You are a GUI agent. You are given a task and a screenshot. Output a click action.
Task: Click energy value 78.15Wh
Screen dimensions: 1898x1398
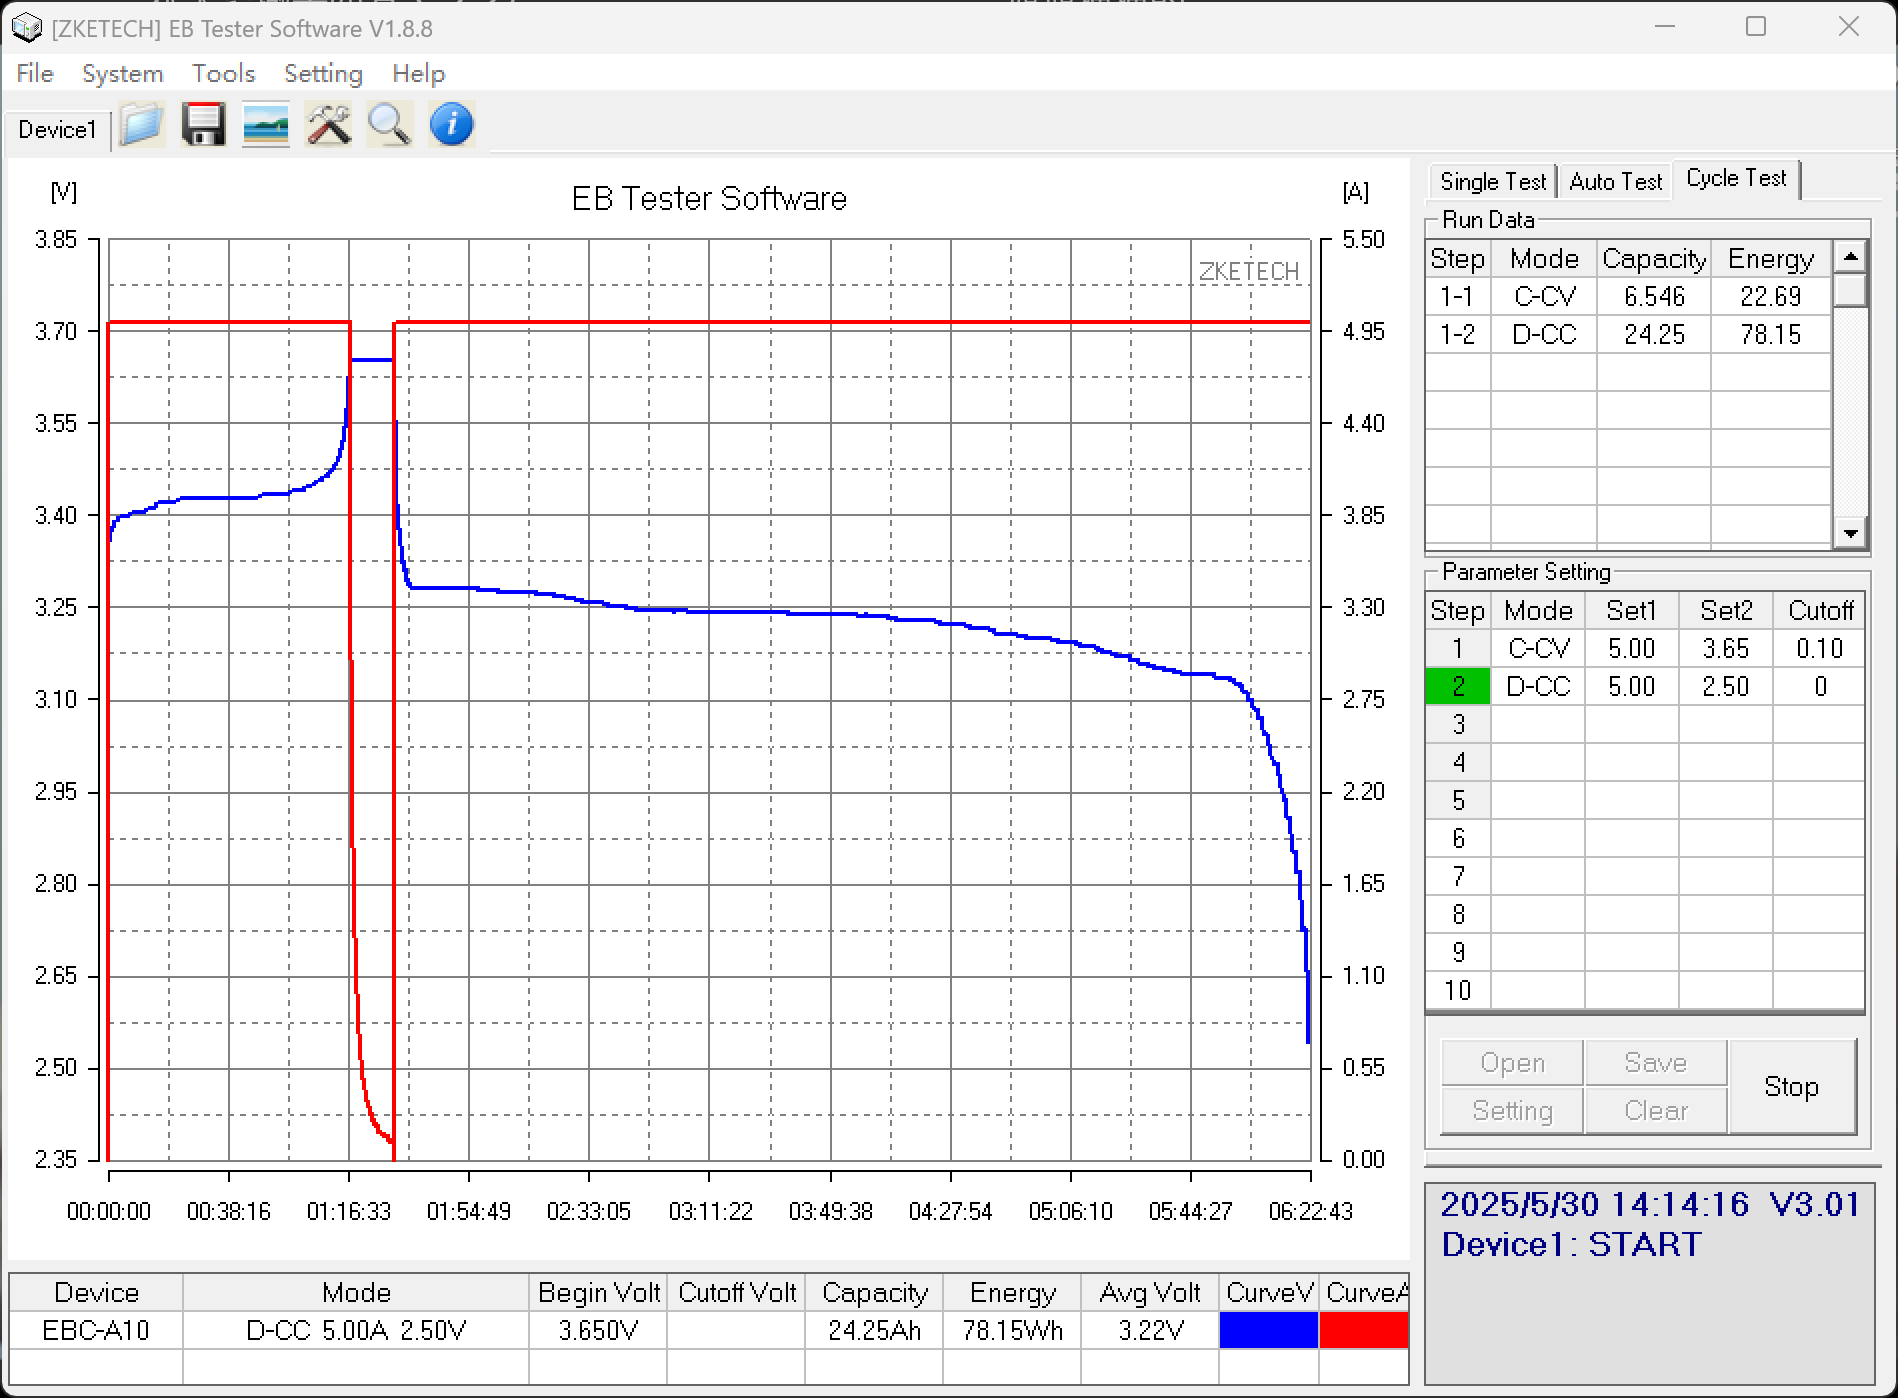pyautogui.click(x=1012, y=1331)
